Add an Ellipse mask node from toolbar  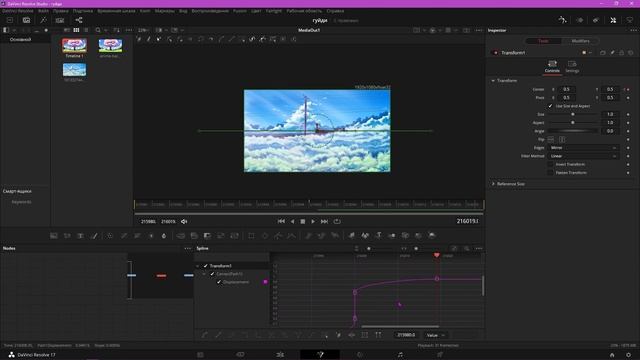click(265, 236)
